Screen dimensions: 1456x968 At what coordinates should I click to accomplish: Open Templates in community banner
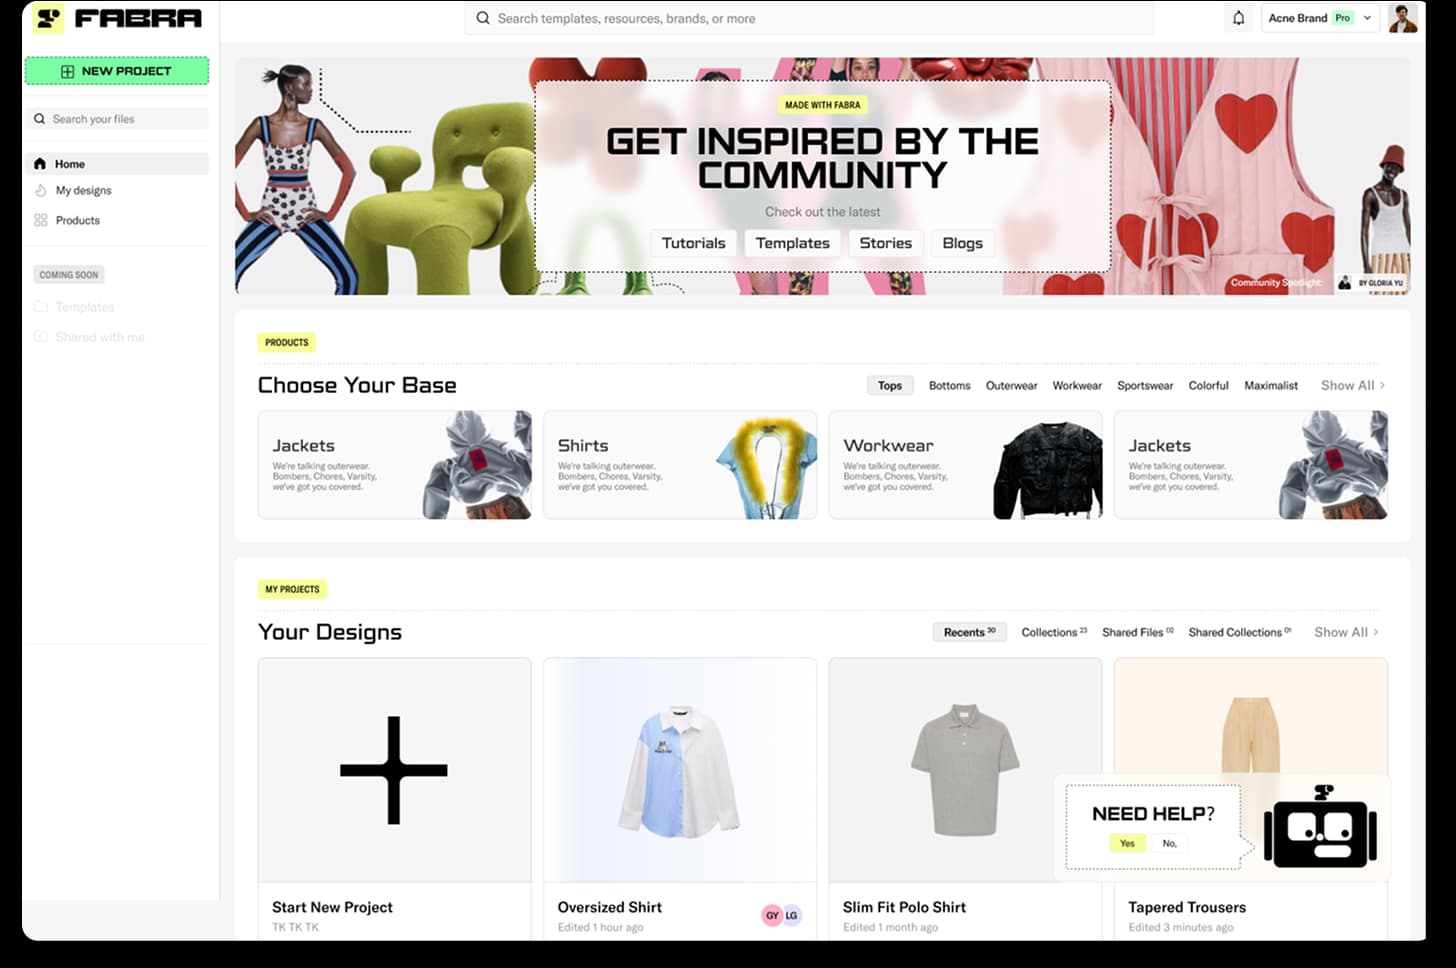tap(793, 243)
